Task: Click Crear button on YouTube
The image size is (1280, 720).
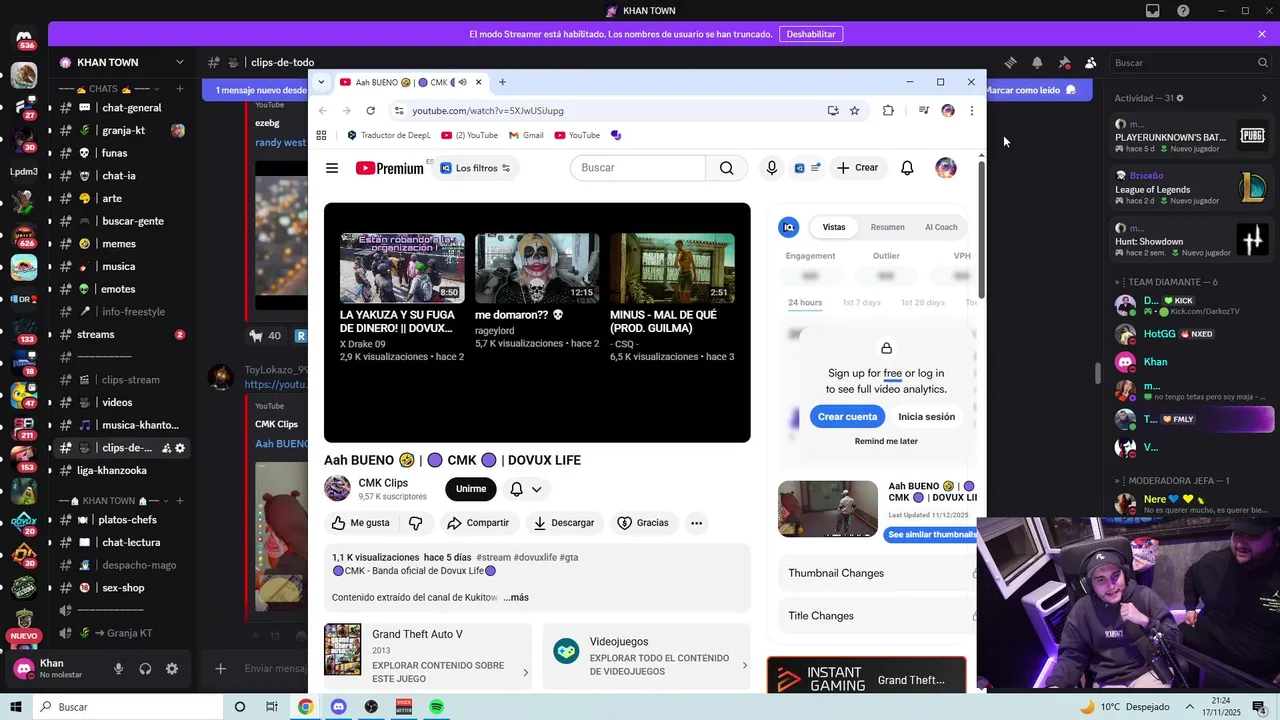Action: 857,168
